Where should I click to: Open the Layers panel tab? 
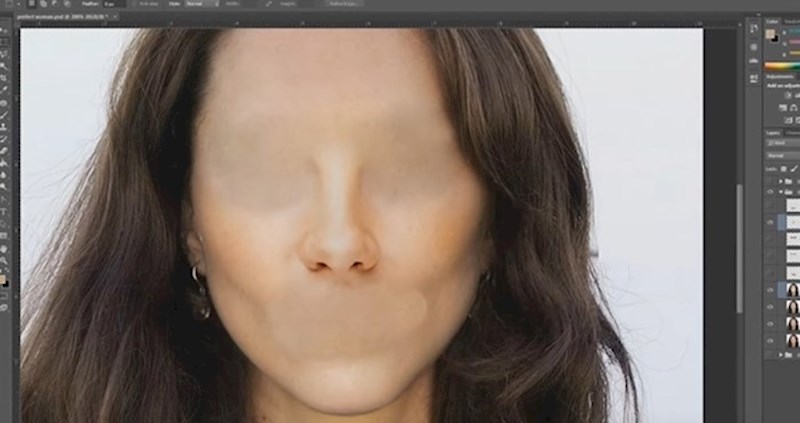tap(773, 131)
